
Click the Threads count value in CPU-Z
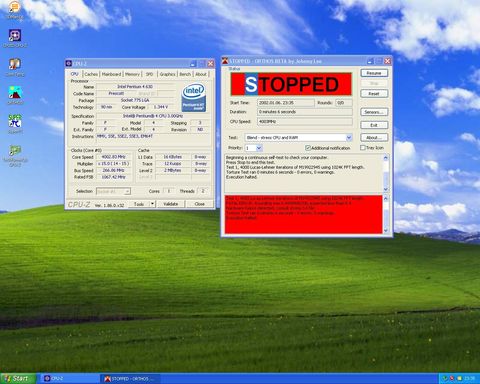203,191
